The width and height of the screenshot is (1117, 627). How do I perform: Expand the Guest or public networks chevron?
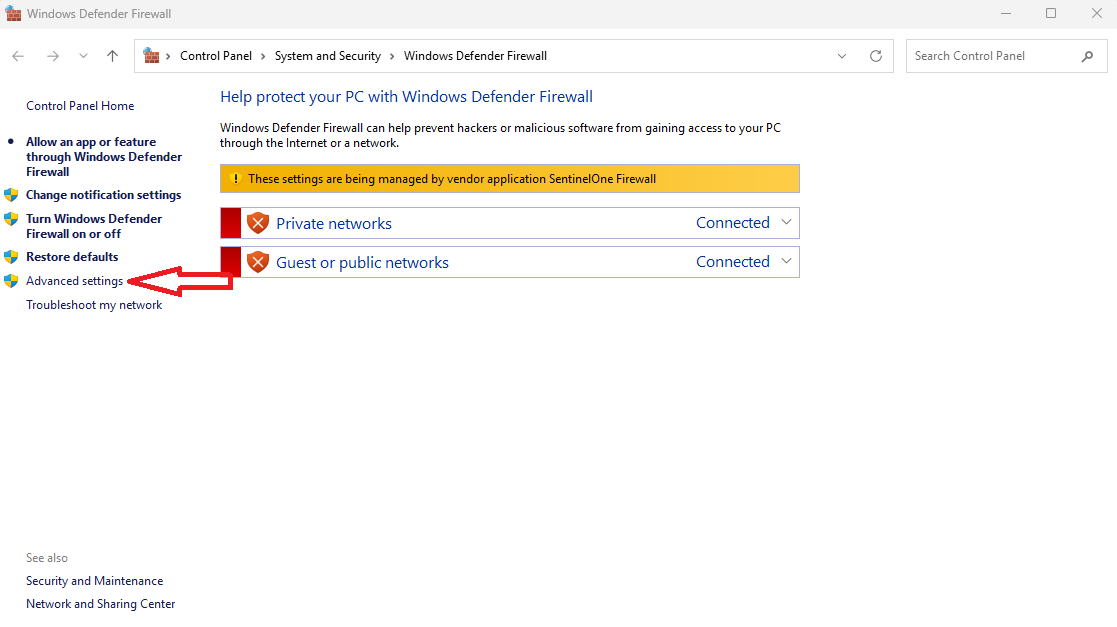pos(786,262)
